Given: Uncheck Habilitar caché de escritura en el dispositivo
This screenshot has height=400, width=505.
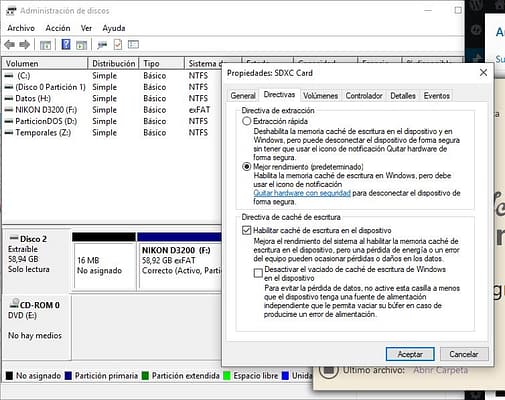Looking at the screenshot, I should point(246,230).
